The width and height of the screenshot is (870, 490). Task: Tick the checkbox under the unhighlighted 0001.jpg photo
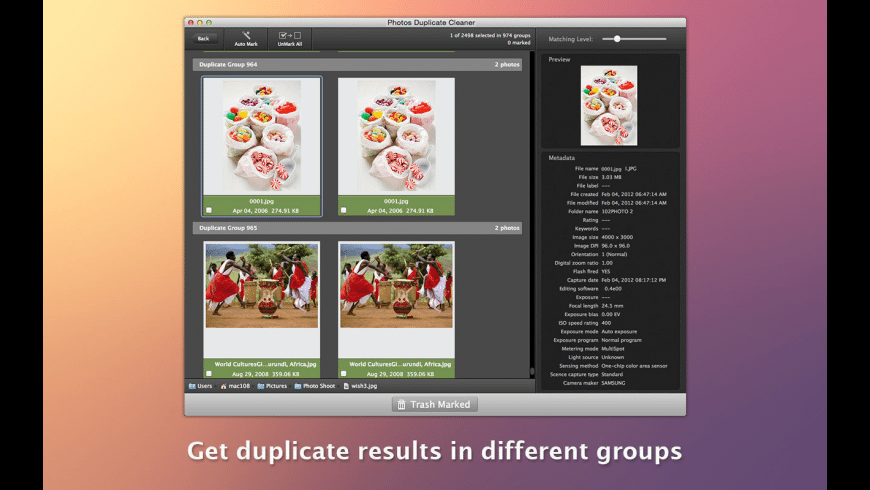point(343,210)
